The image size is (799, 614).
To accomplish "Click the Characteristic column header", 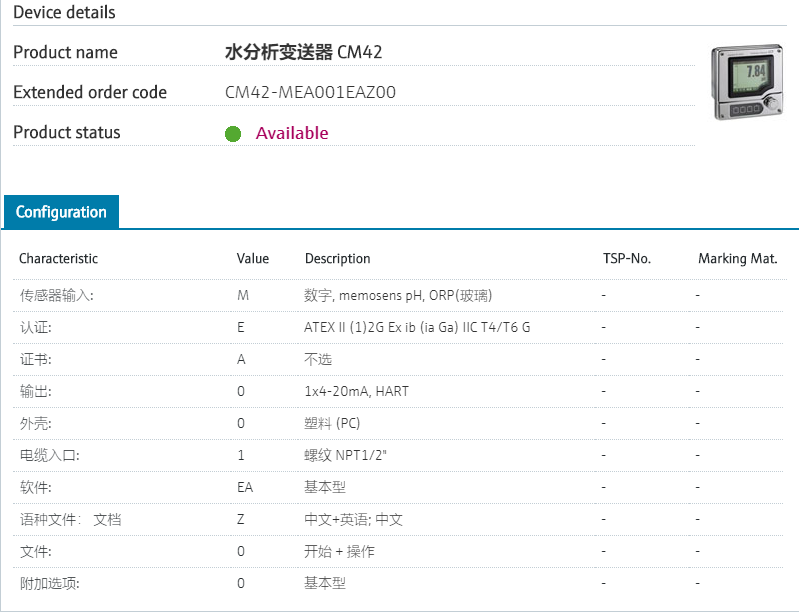I will 58,258.
